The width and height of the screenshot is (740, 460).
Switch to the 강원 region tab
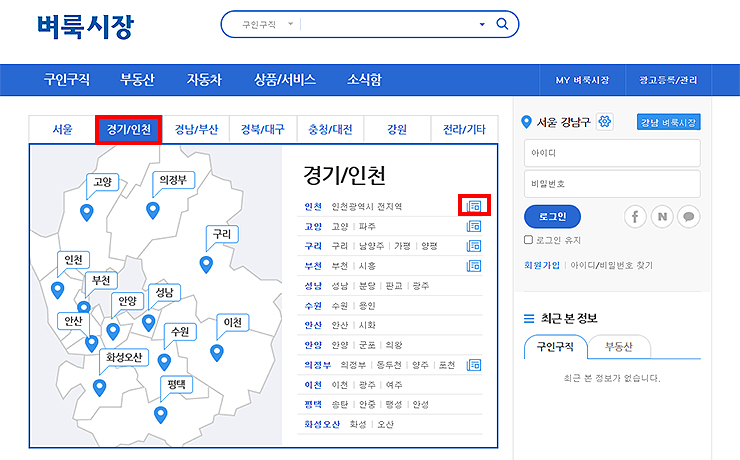pyautogui.click(x=397, y=129)
